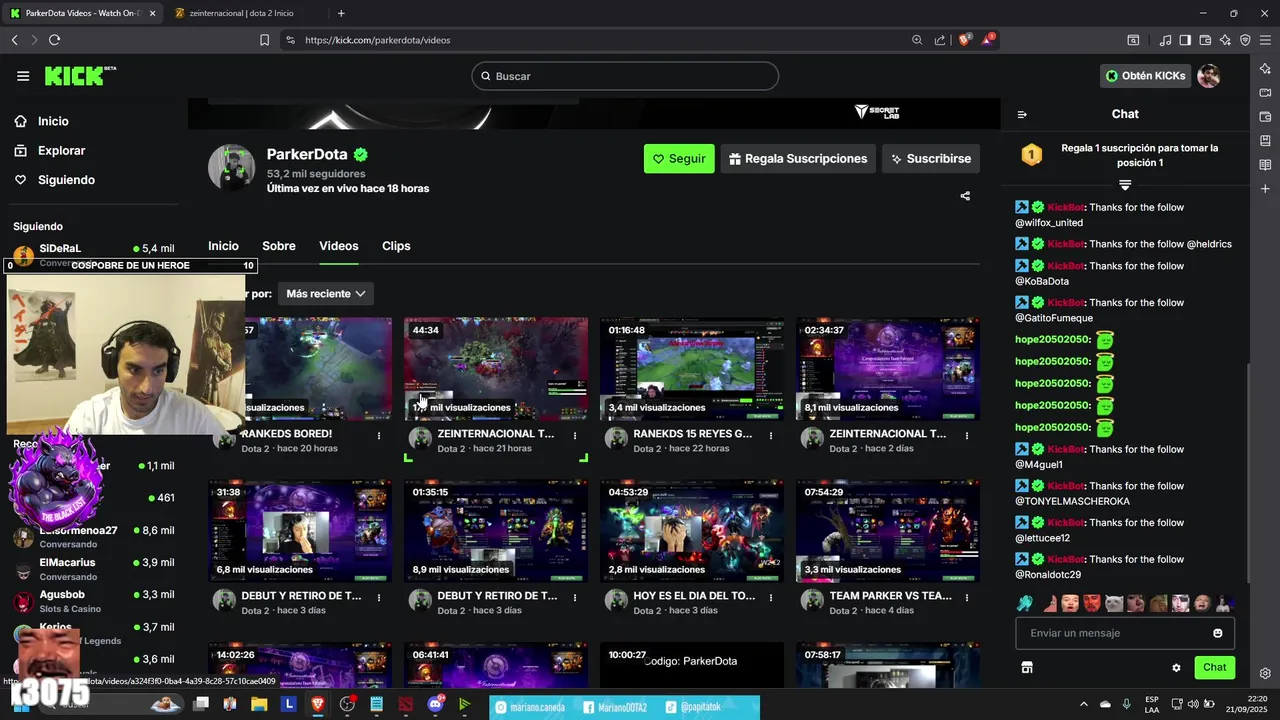This screenshot has width=1280, height=720.
Task: Open options for RANEKDS 15 REYES video
Action: point(771,435)
